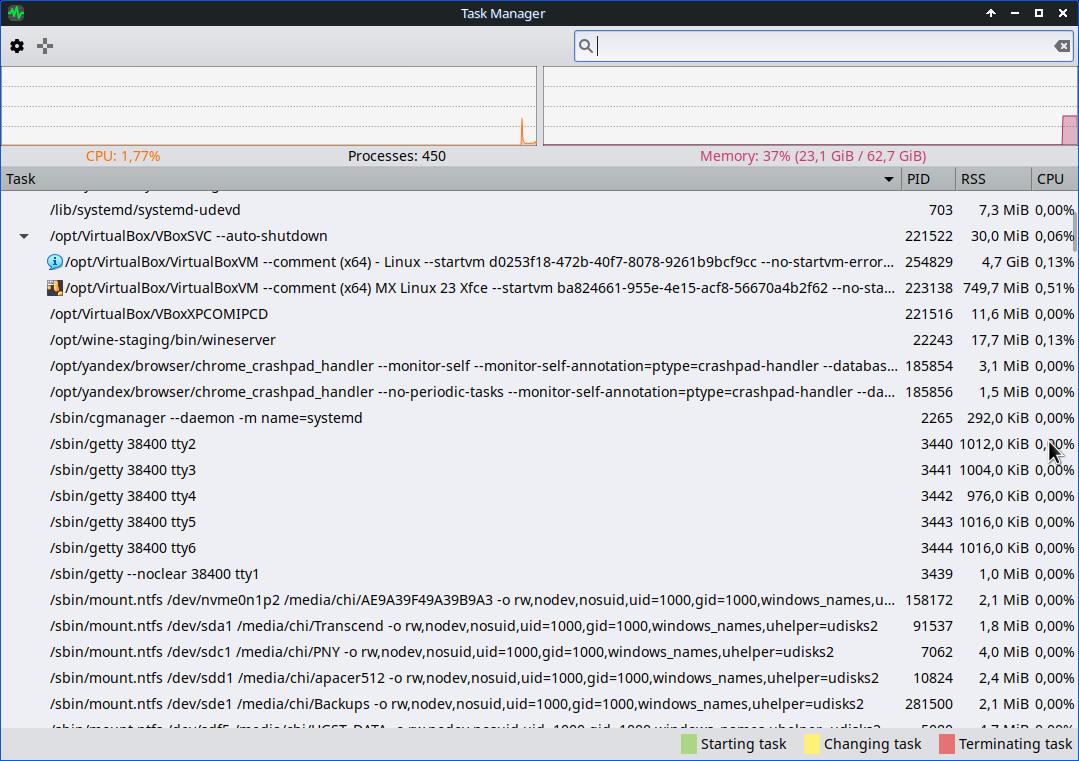Sort by the PID column header

point(928,179)
